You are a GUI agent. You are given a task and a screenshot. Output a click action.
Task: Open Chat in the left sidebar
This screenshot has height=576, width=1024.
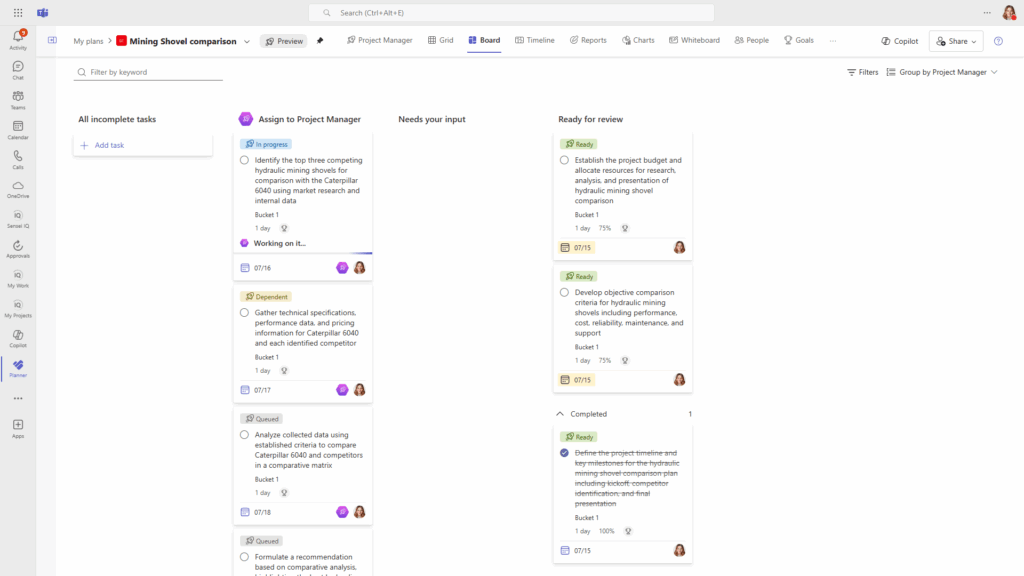[x=18, y=70]
